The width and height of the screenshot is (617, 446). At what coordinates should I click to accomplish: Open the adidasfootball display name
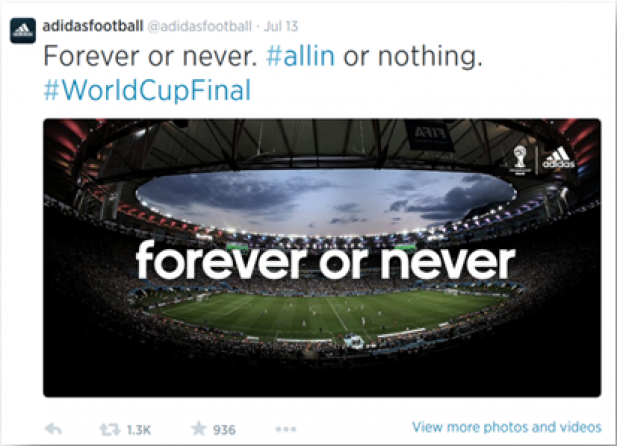(93, 26)
